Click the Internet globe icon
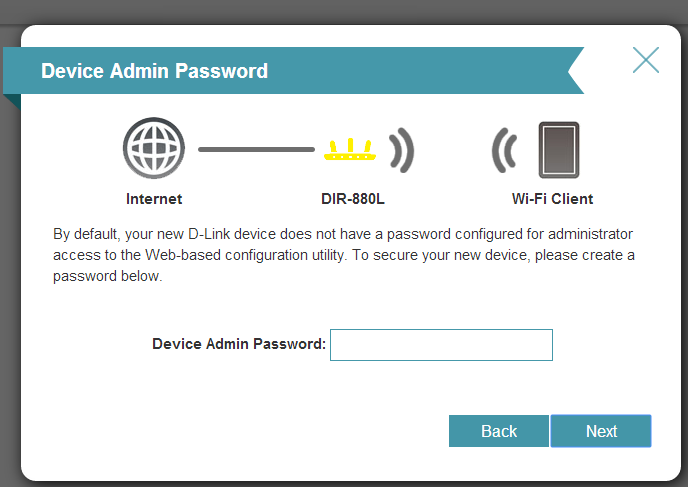 point(154,150)
